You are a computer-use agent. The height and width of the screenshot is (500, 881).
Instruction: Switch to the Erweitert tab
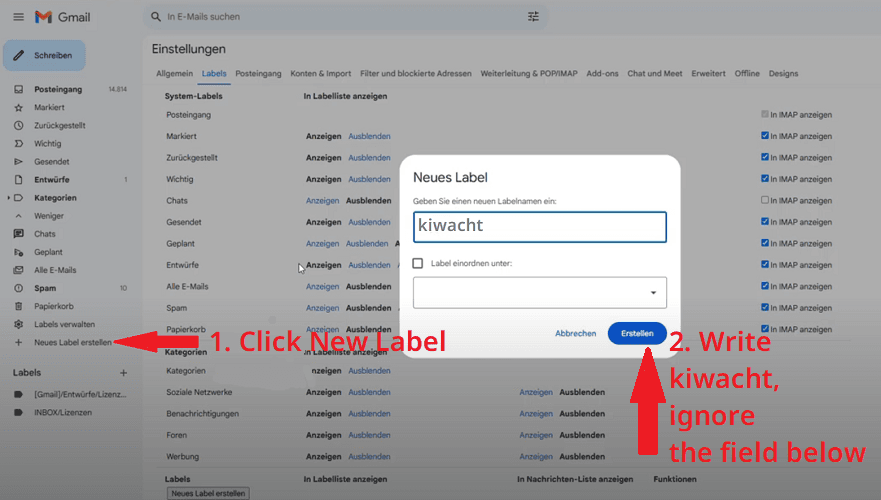tap(708, 74)
